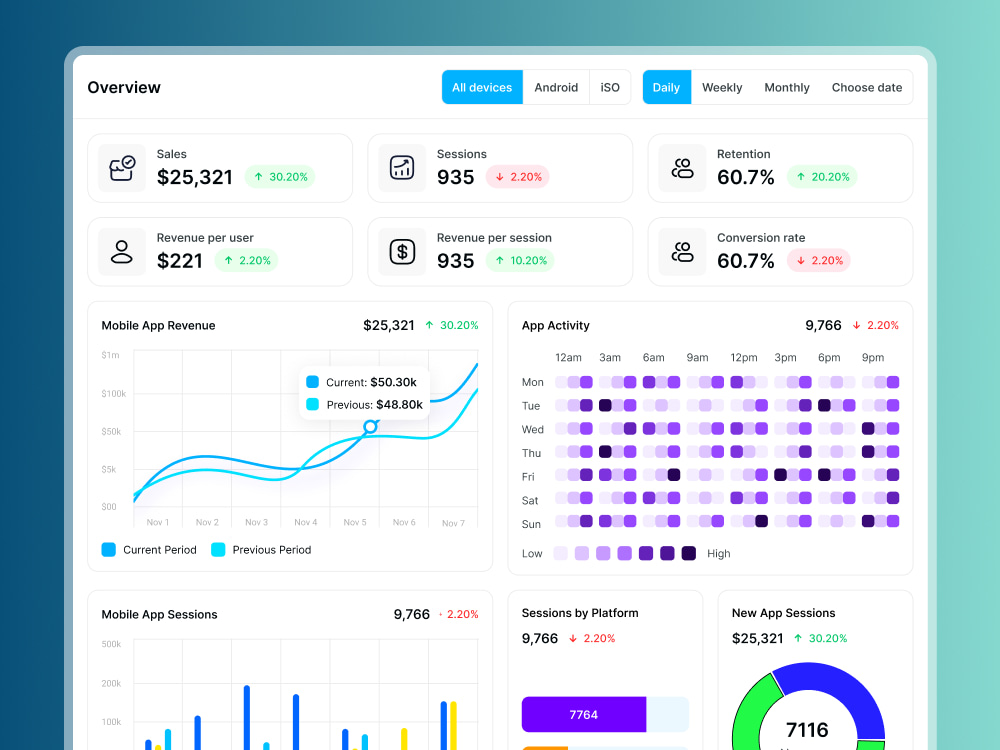Click the Sessions by Platform title
The width and height of the screenshot is (1000, 750).
[x=580, y=613]
